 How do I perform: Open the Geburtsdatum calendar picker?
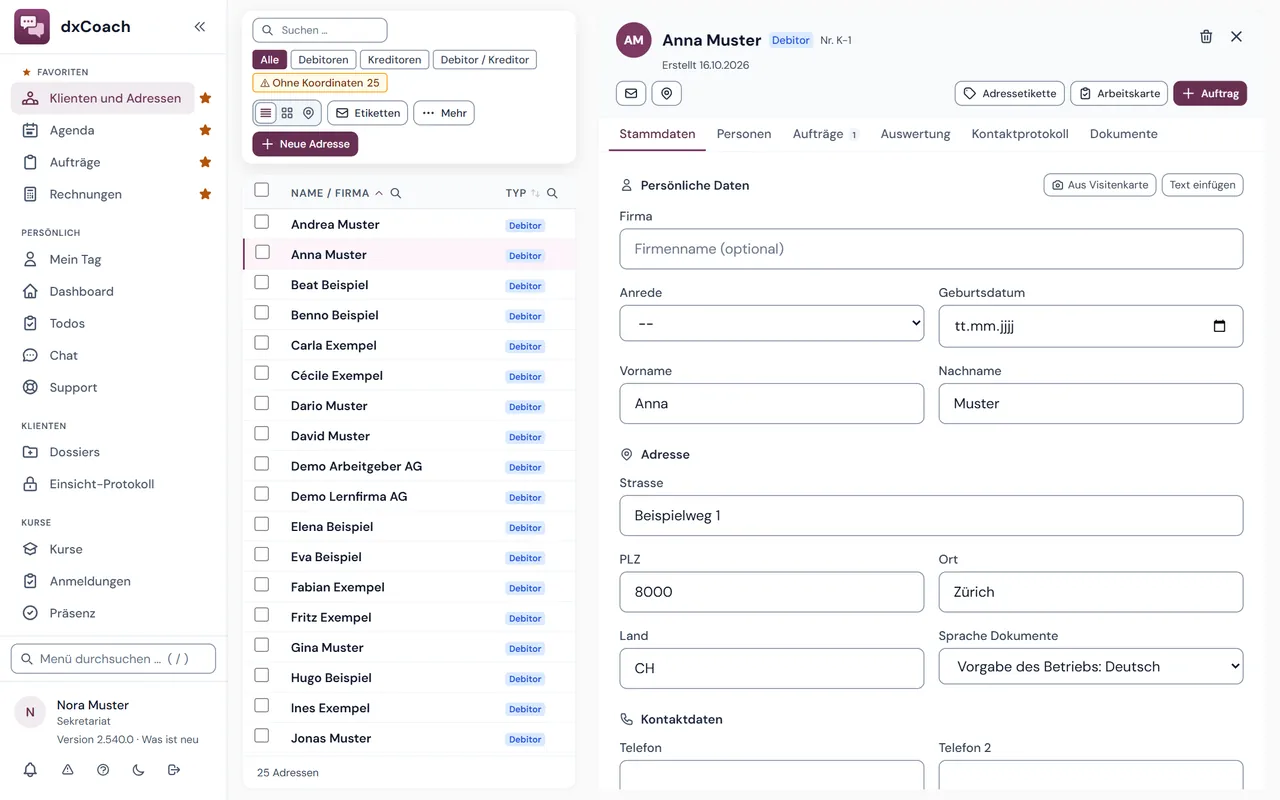pos(1219,326)
